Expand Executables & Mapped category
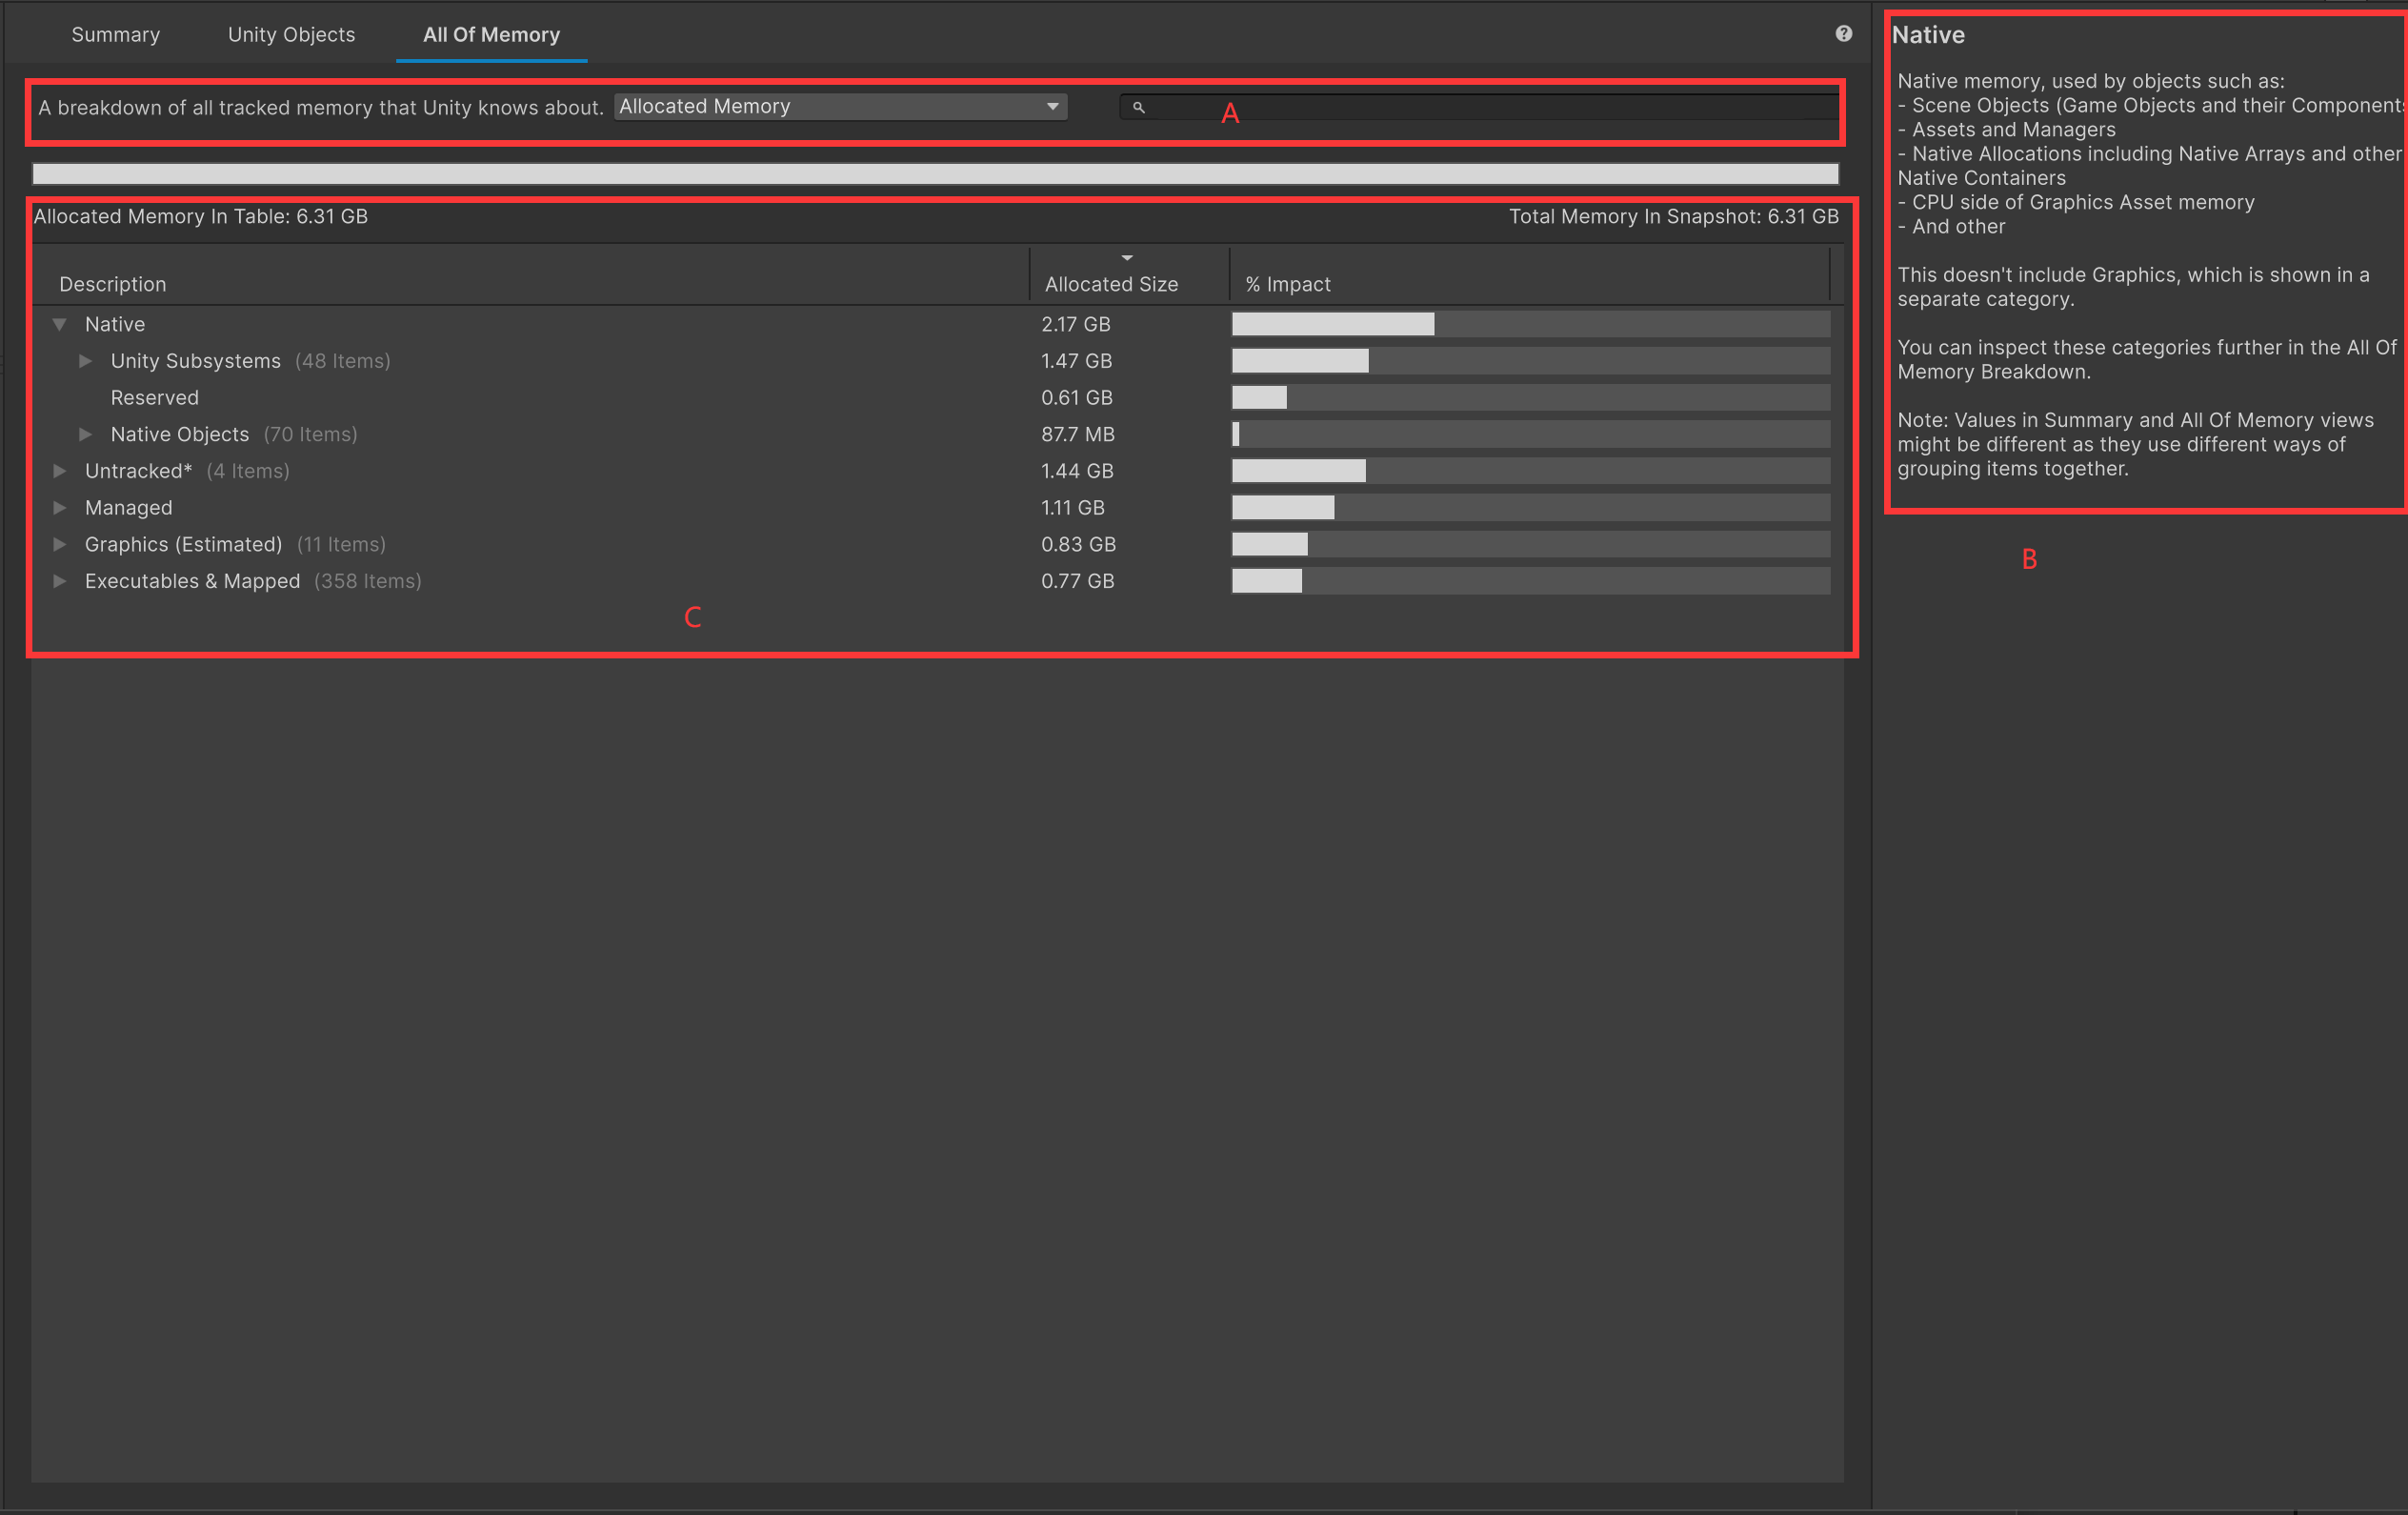 coord(59,581)
